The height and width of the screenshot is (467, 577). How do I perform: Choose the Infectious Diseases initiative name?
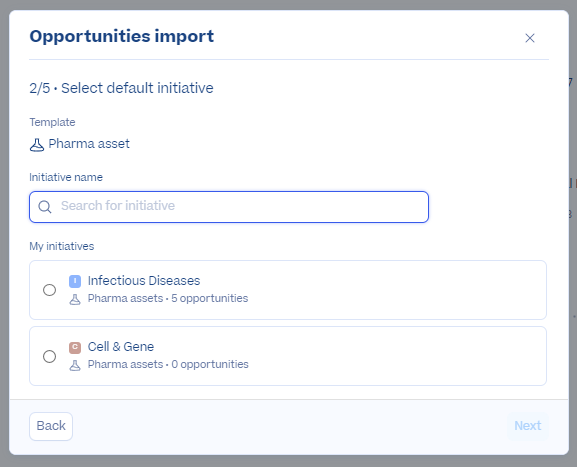[144, 281]
